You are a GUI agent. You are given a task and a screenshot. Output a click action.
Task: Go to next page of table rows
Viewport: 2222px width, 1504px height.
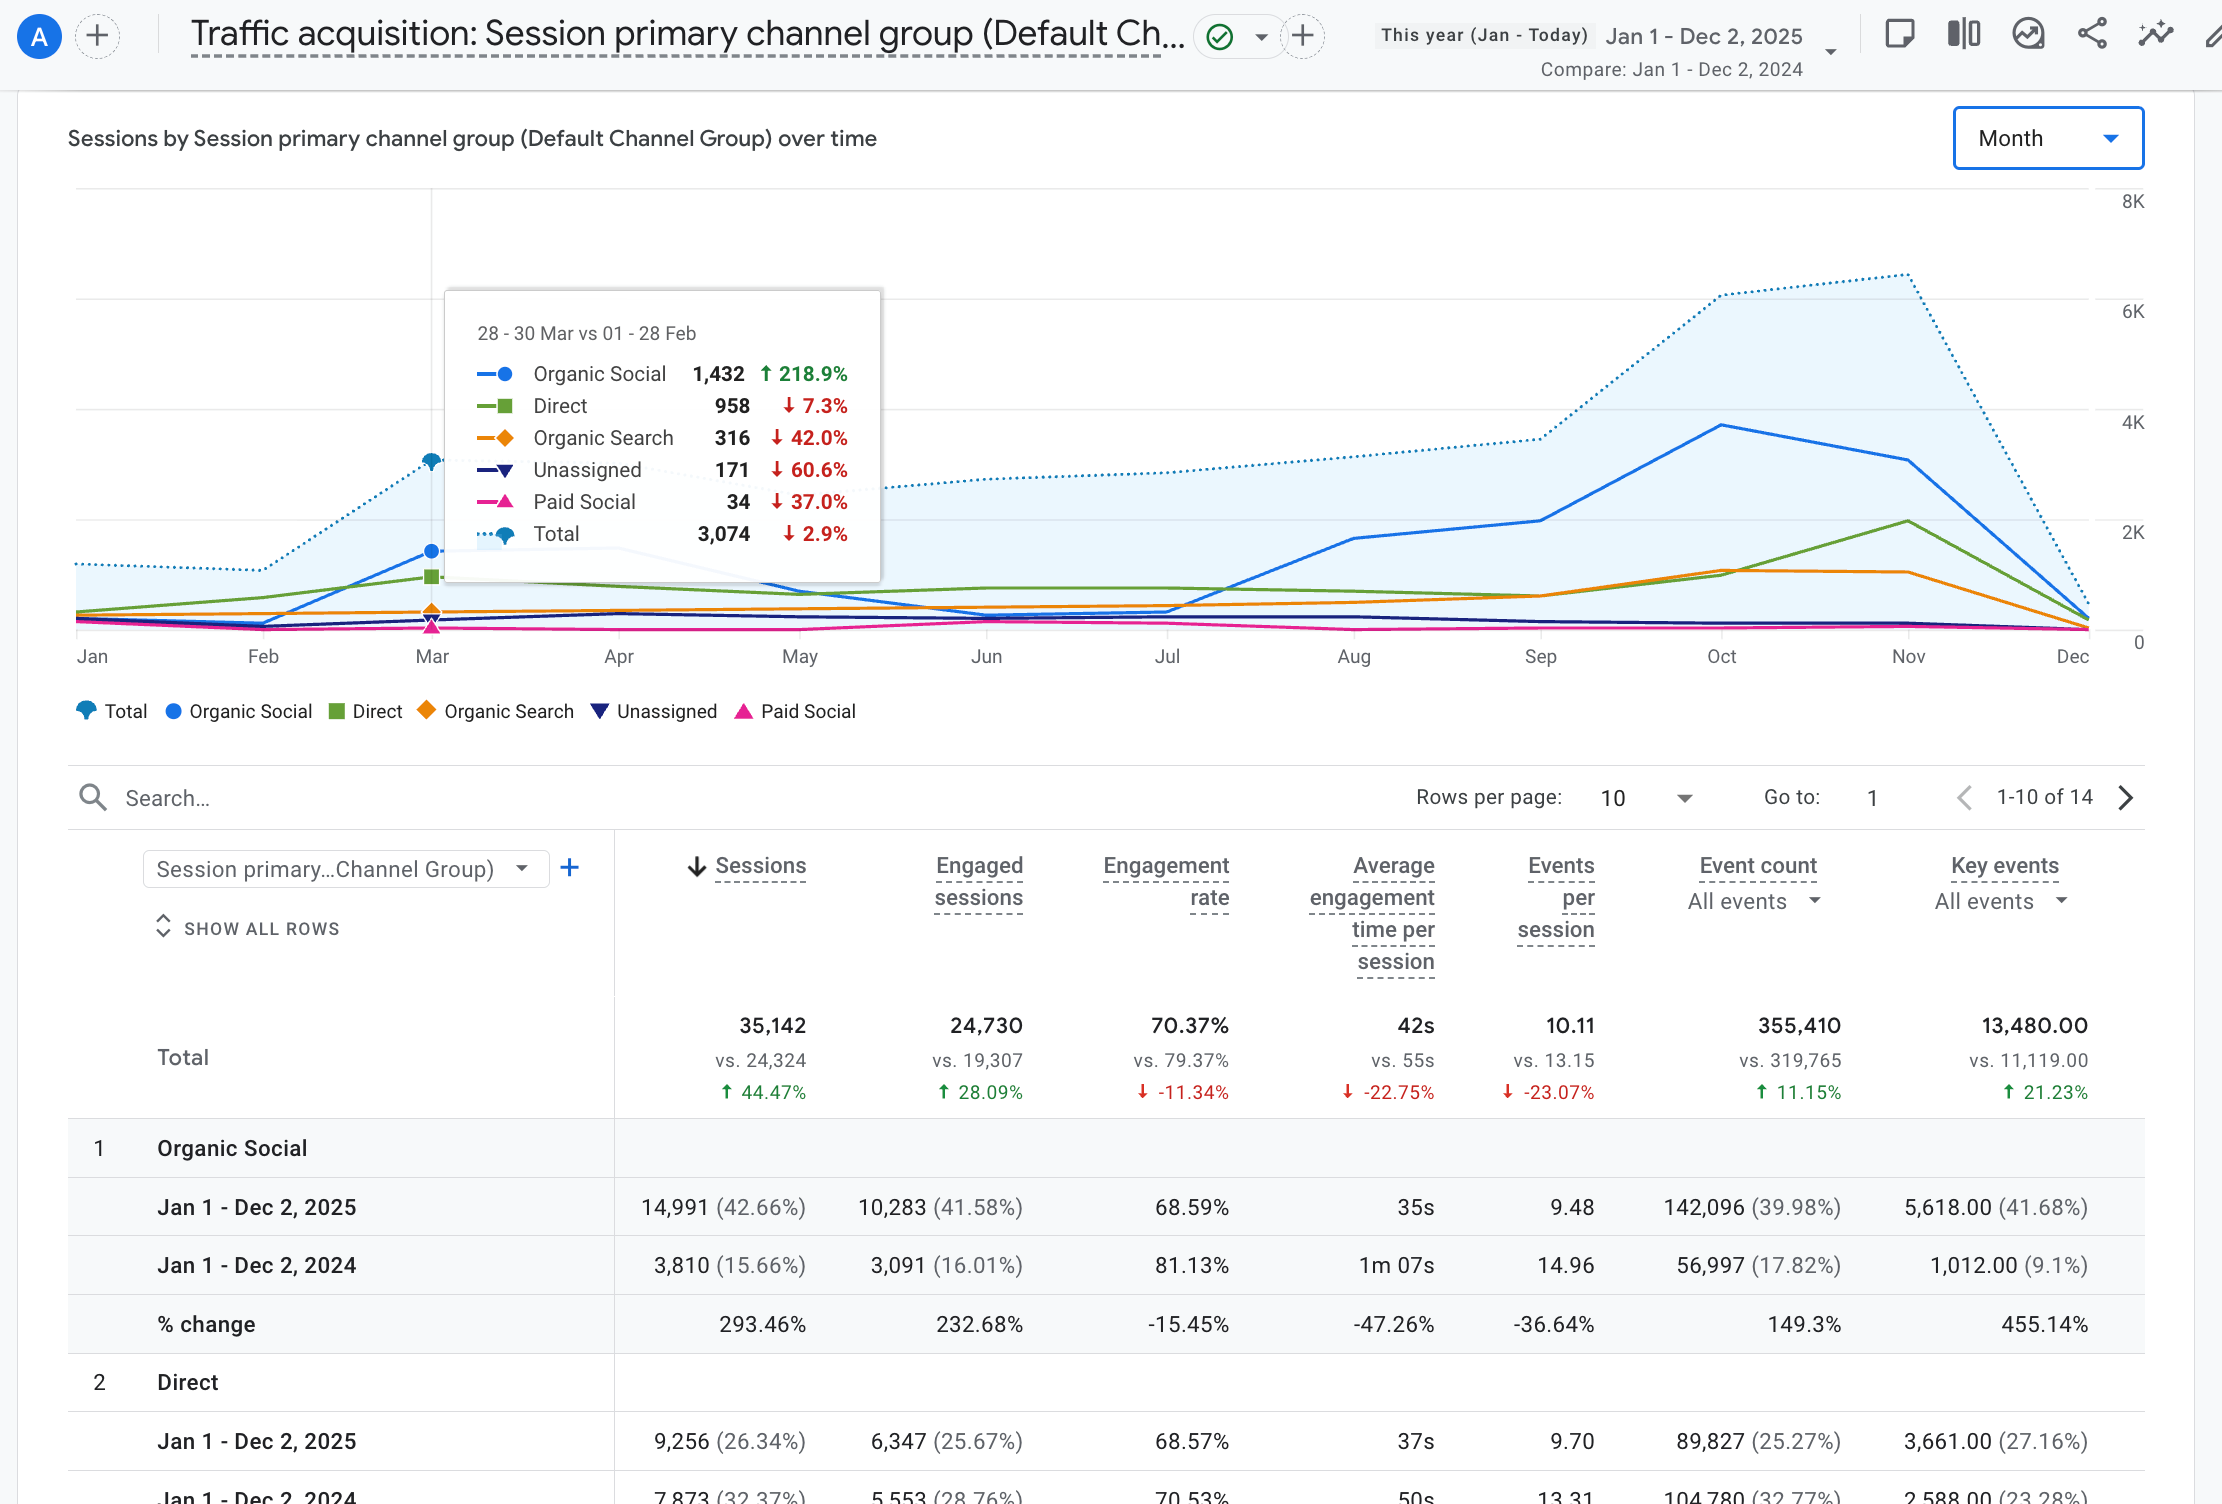2126,797
